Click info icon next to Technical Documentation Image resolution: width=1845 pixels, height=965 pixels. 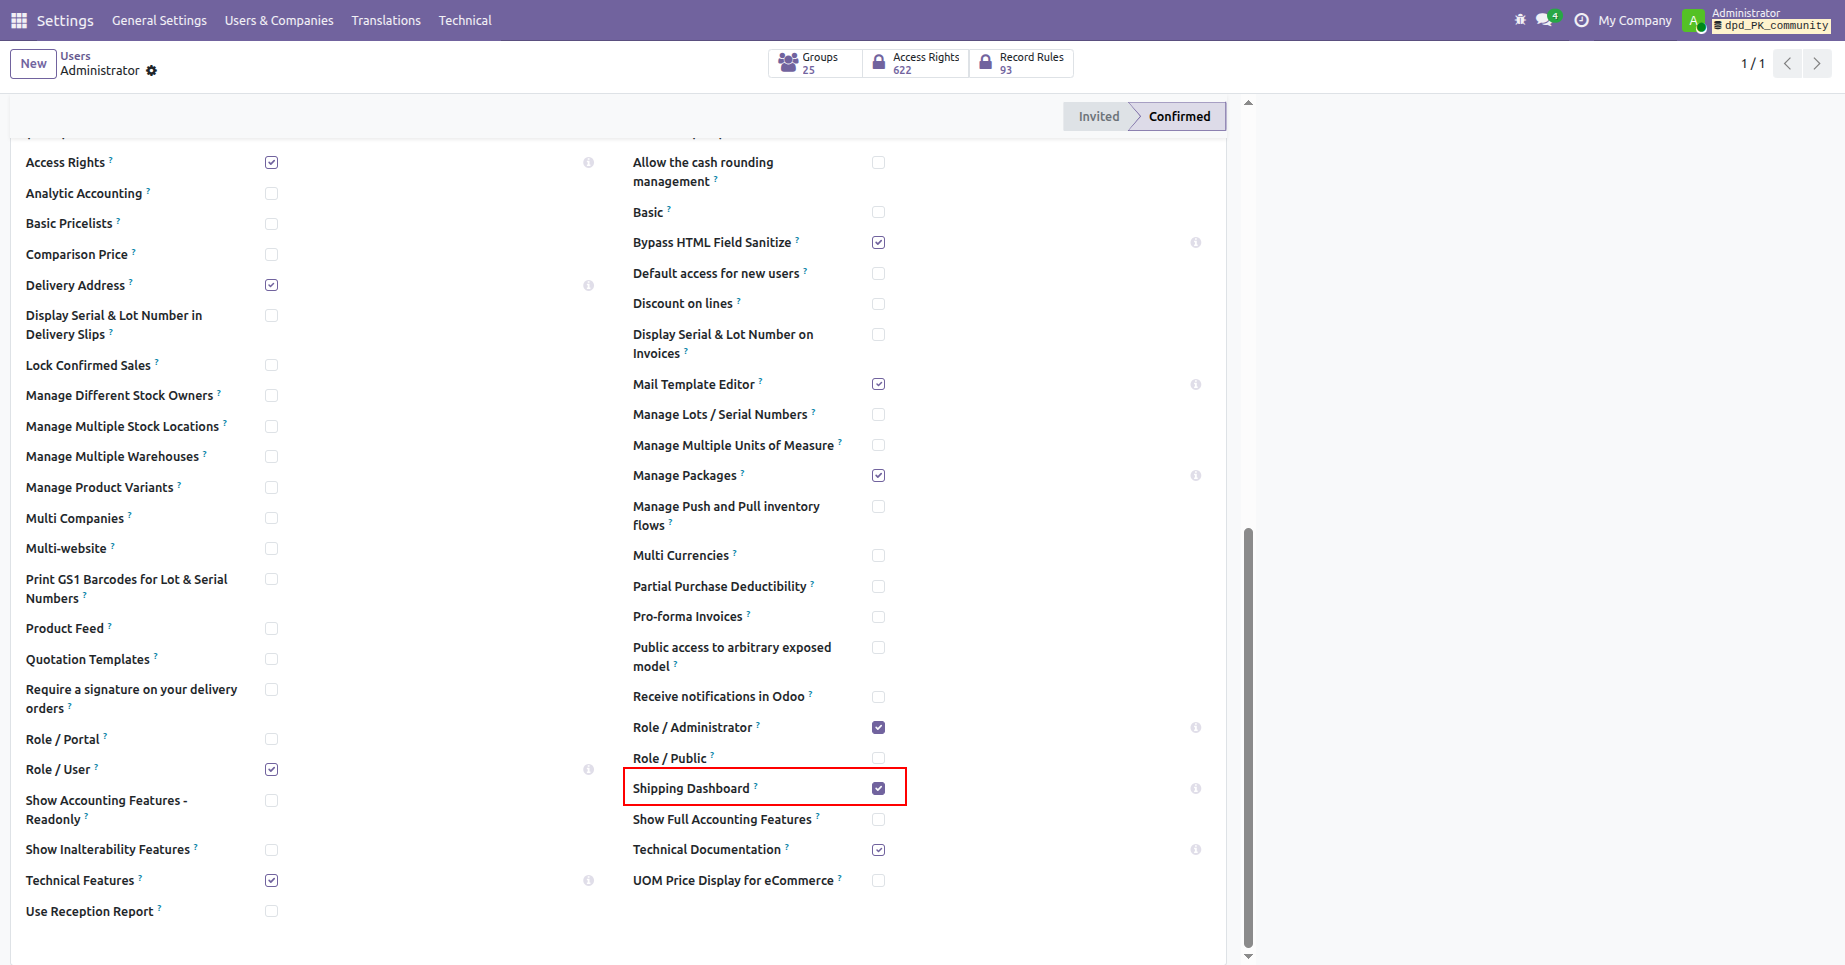pyautogui.click(x=1196, y=850)
